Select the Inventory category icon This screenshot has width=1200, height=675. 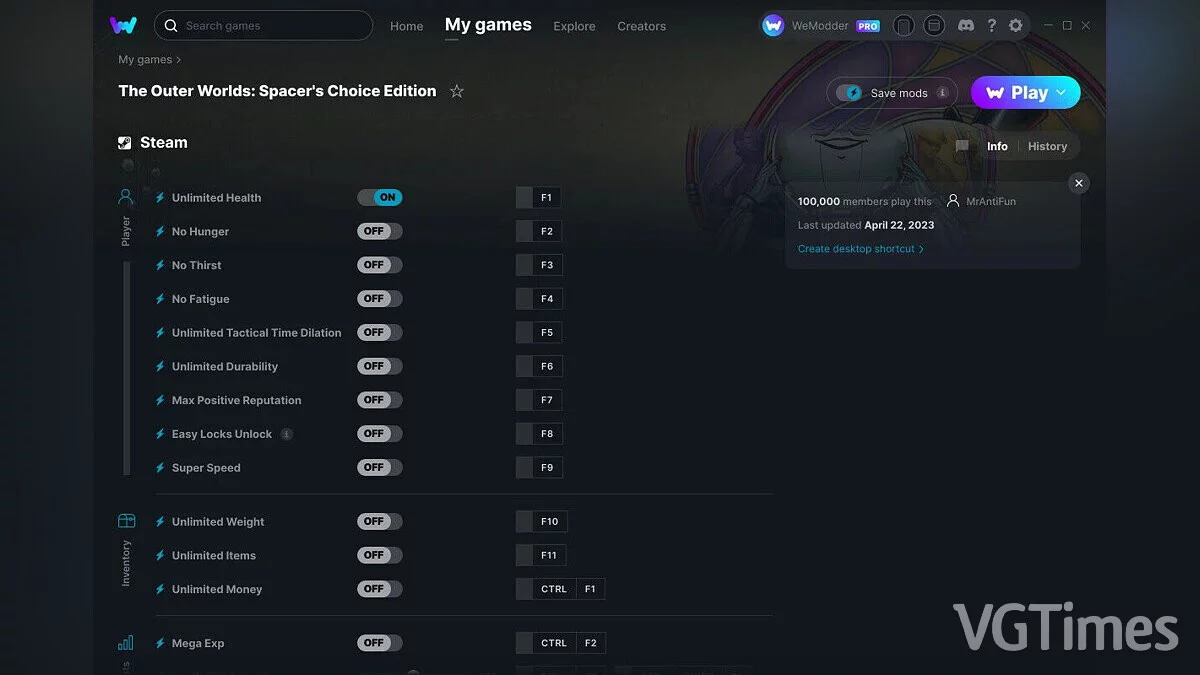coord(126,521)
